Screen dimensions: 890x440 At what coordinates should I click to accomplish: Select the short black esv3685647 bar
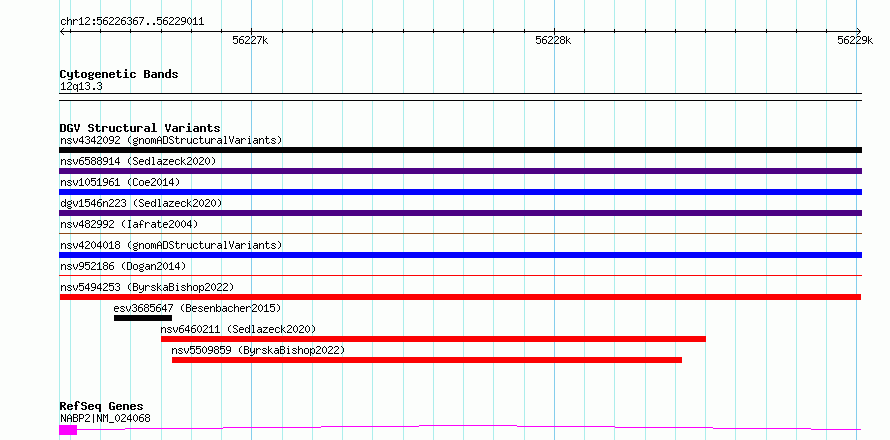(142, 318)
